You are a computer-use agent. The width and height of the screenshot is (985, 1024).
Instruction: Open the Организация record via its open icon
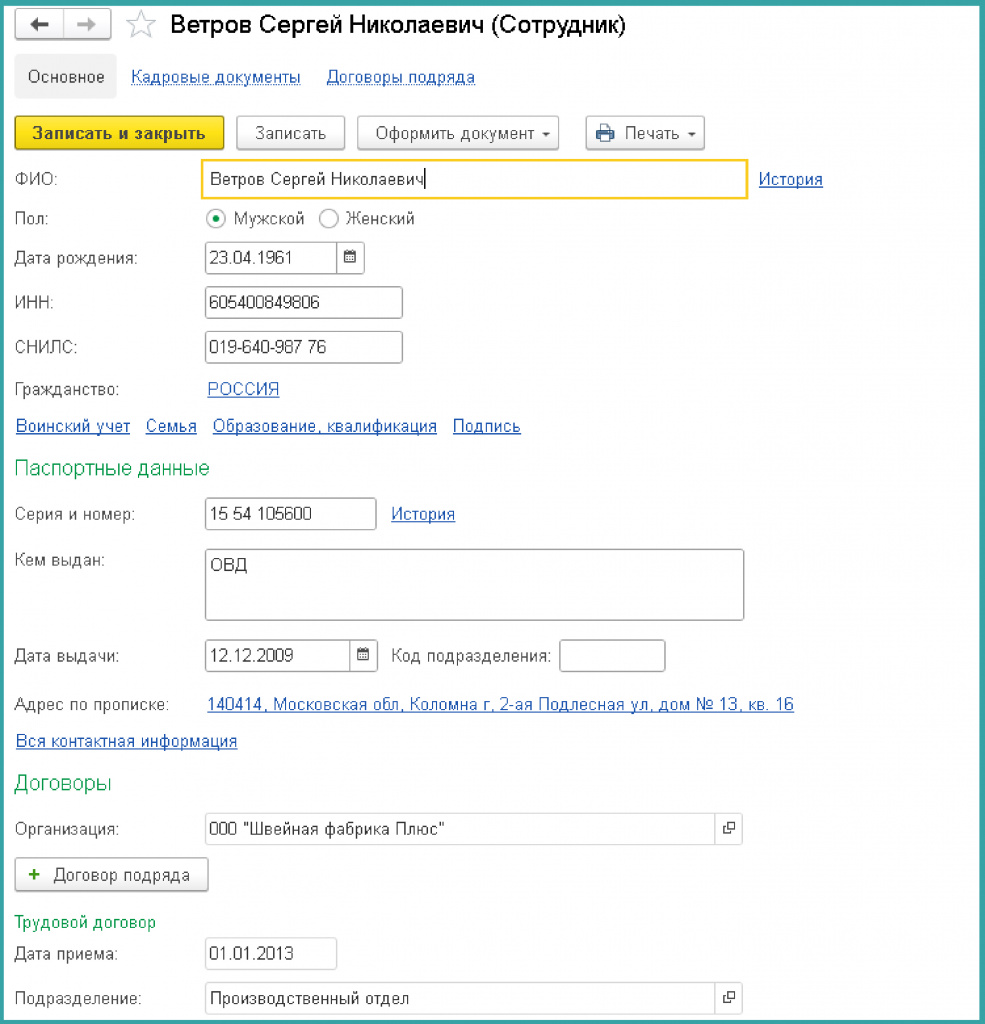(x=728, y=828)
